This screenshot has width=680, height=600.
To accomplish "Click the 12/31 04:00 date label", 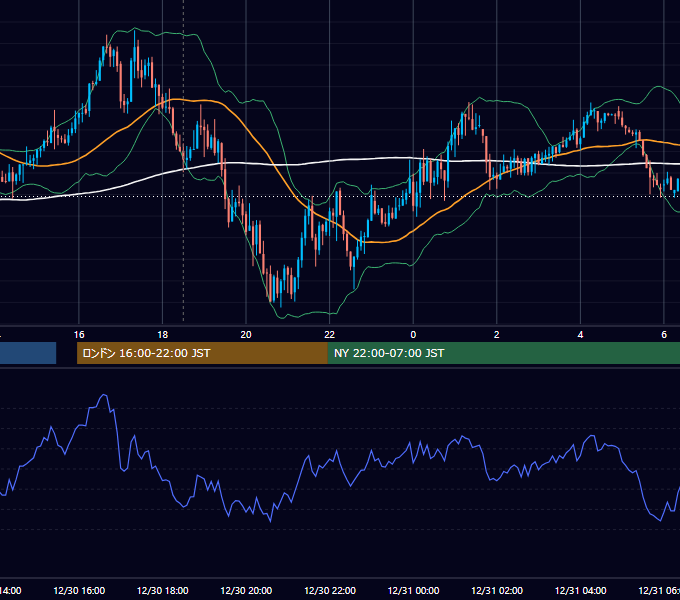I will (580, 590).
